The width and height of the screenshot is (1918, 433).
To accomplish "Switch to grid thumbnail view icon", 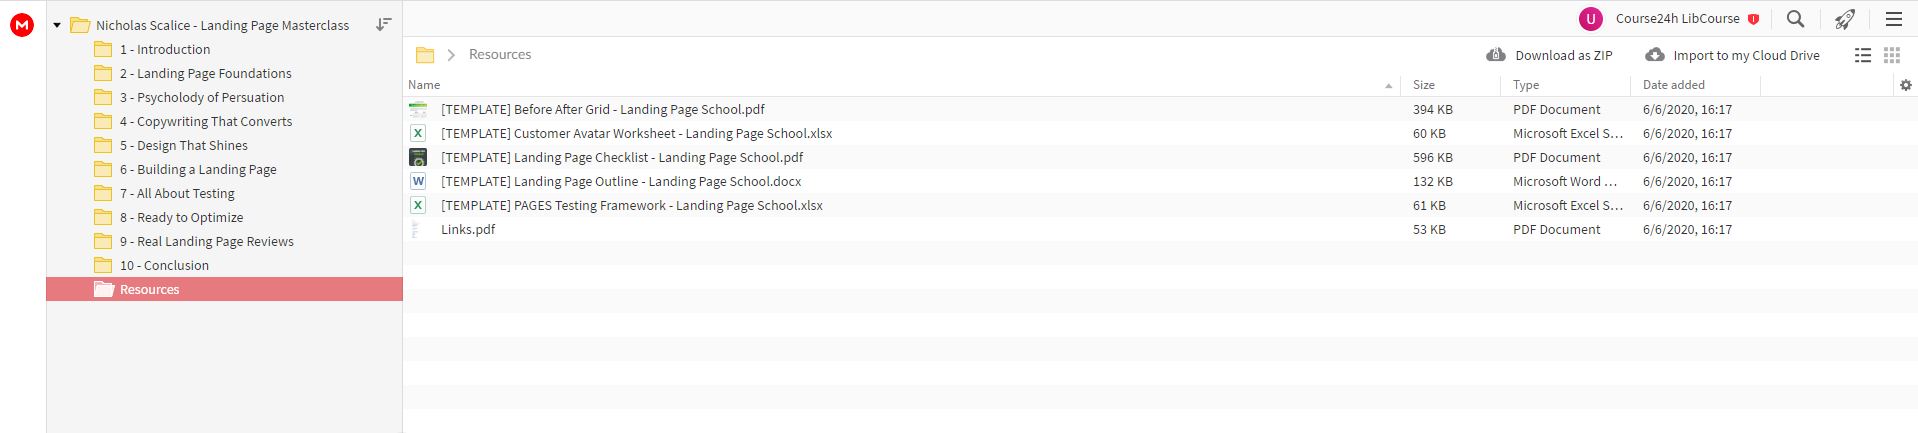I will (1892, 55).
